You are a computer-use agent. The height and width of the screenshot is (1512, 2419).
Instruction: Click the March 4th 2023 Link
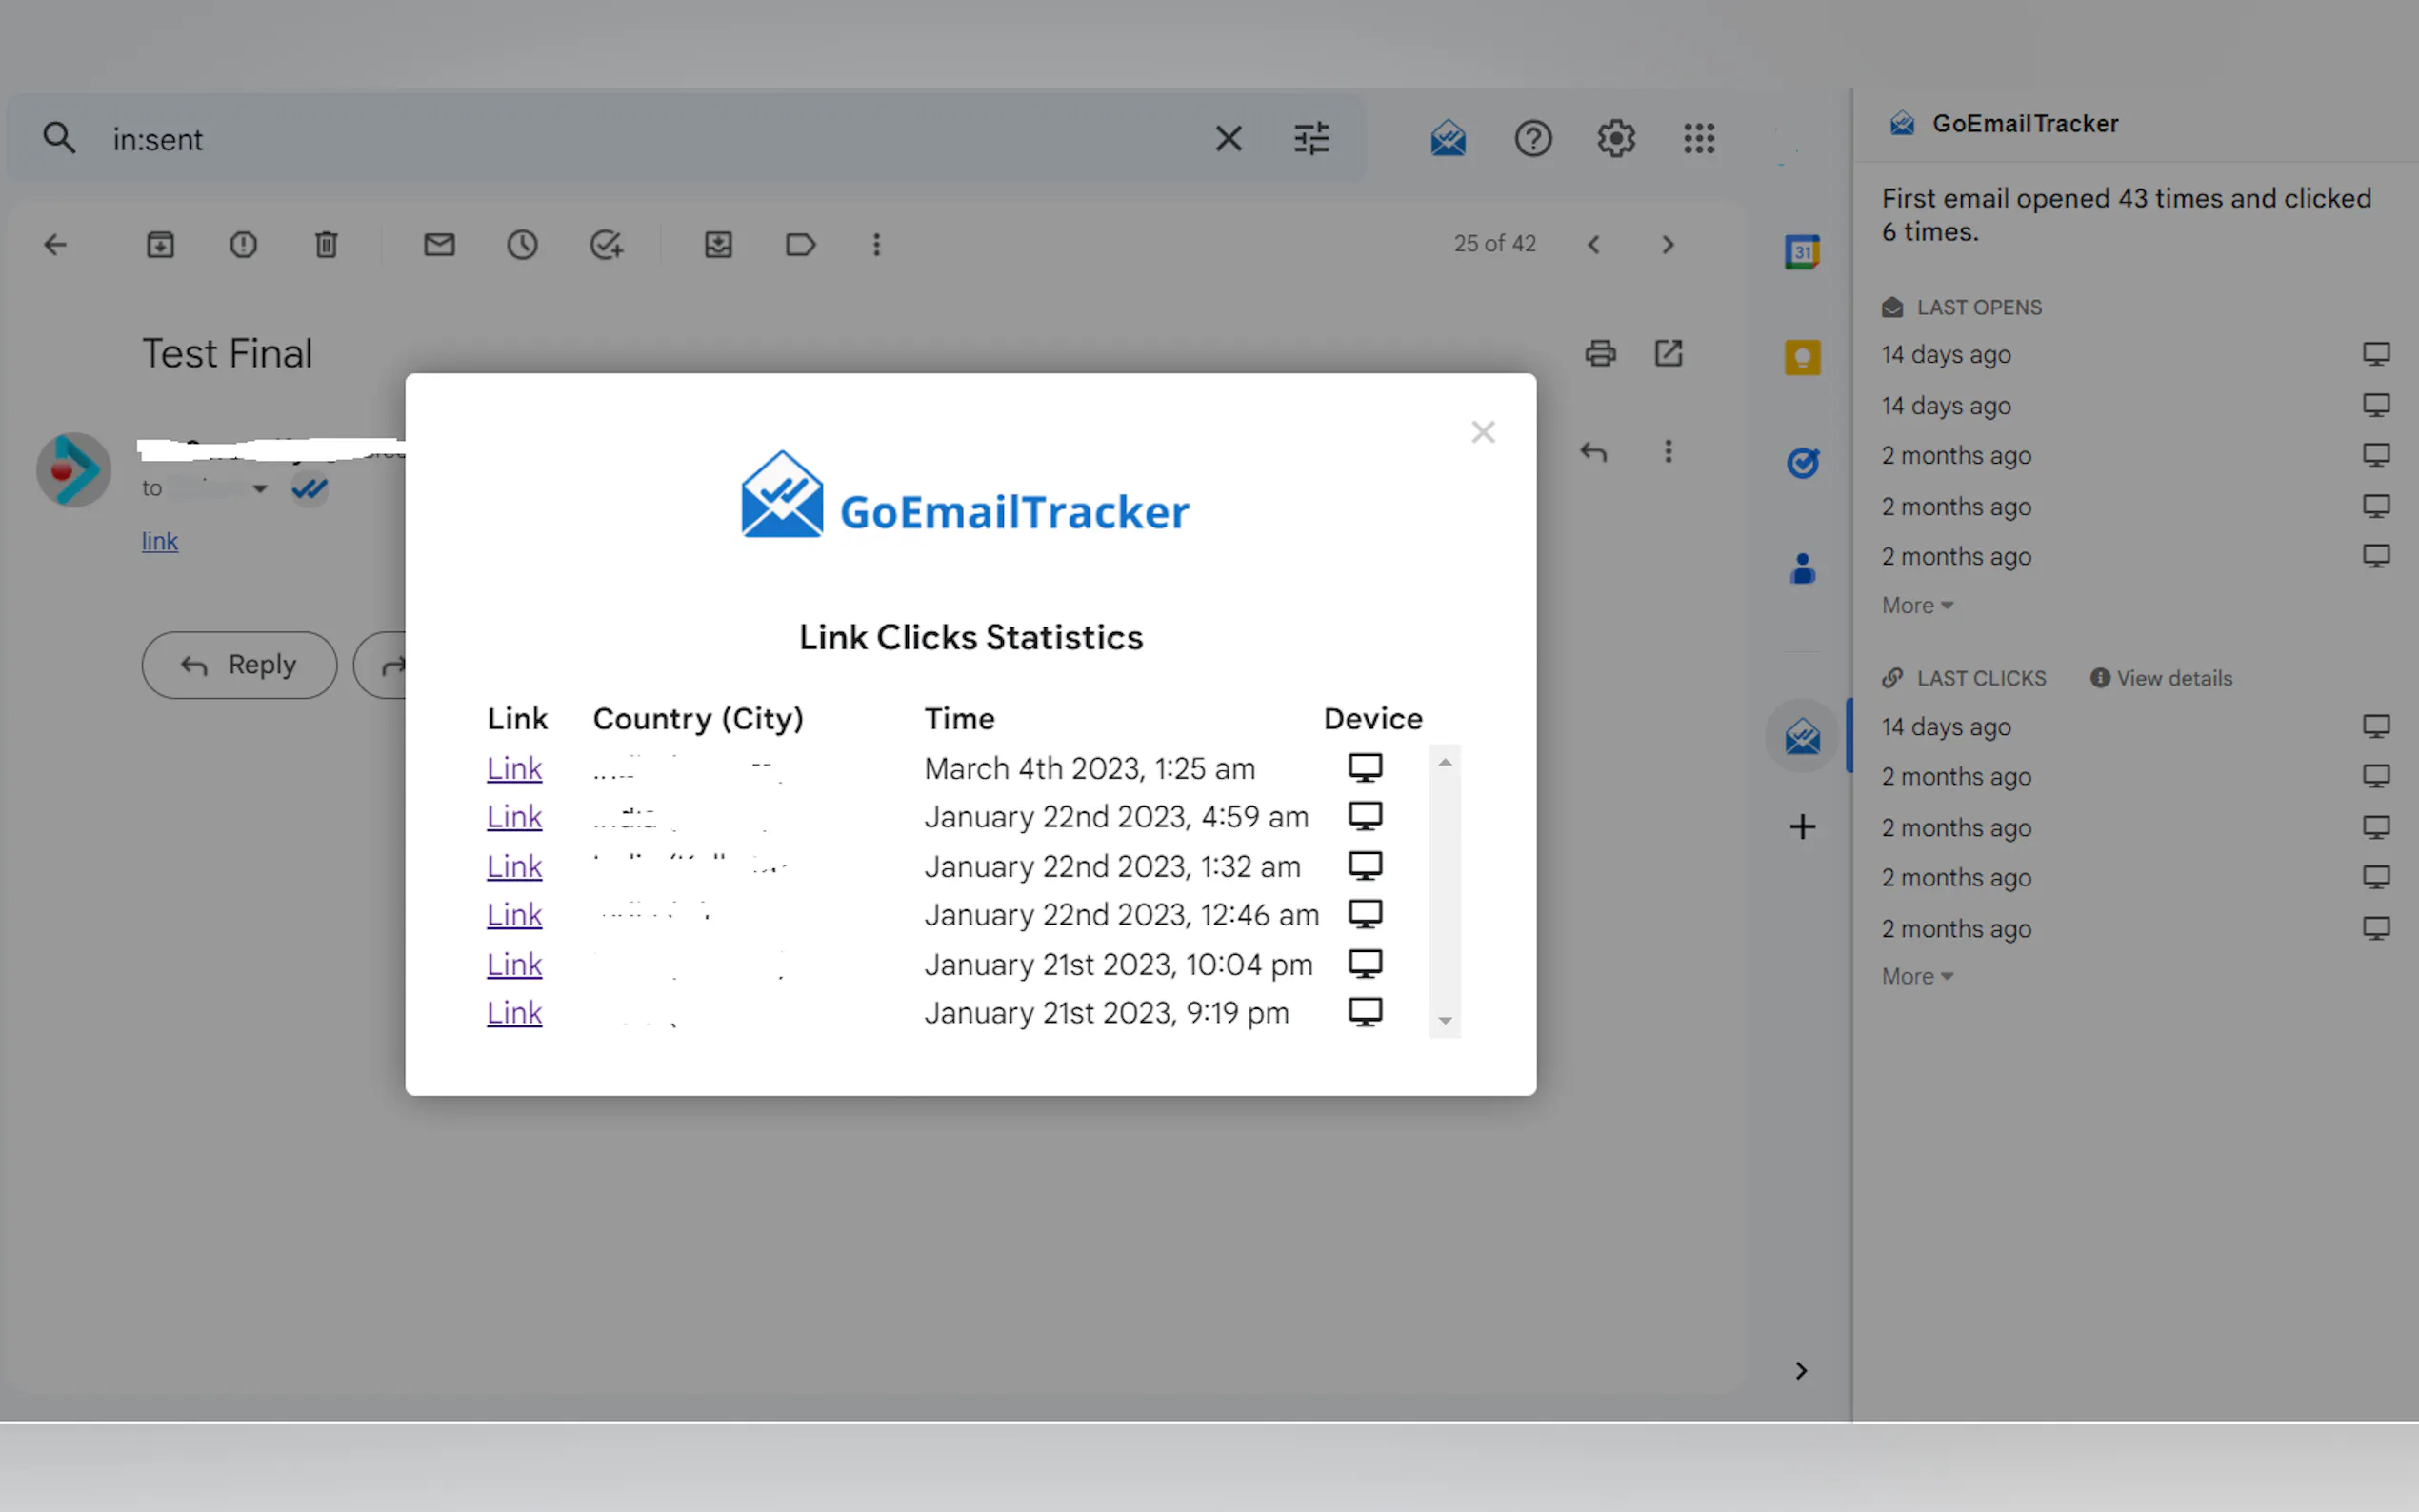(514, 768)
